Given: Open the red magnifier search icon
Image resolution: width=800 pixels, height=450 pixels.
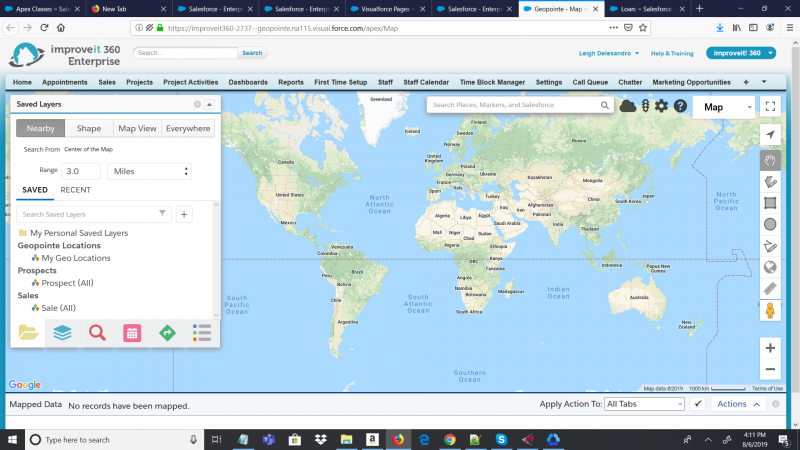Looking at the screenshot, I should pos(97,333).
